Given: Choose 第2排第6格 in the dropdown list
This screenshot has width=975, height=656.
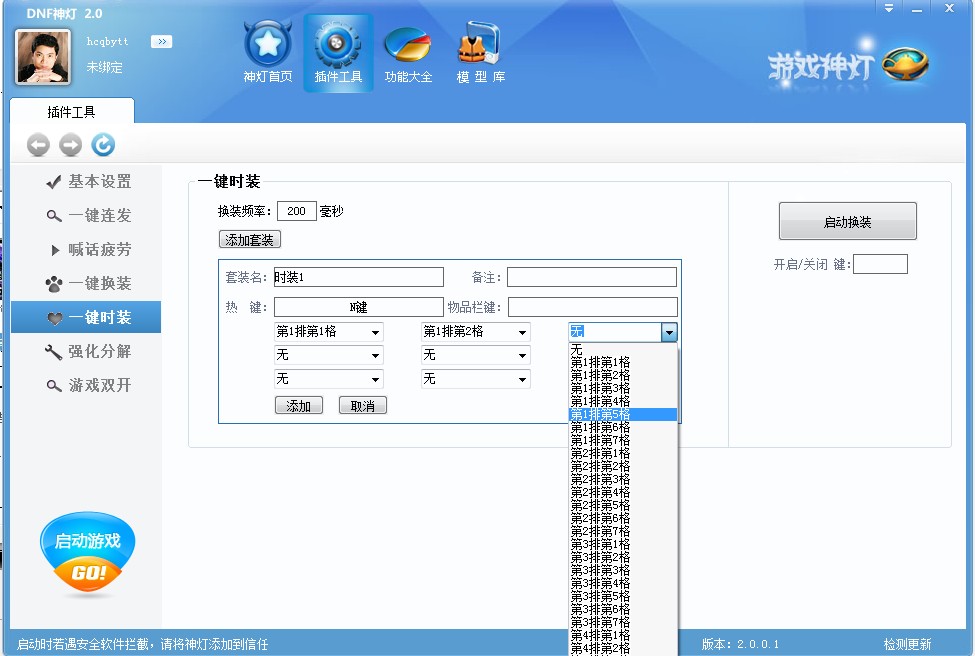Looking at the screenshot, I should point(623,519).
